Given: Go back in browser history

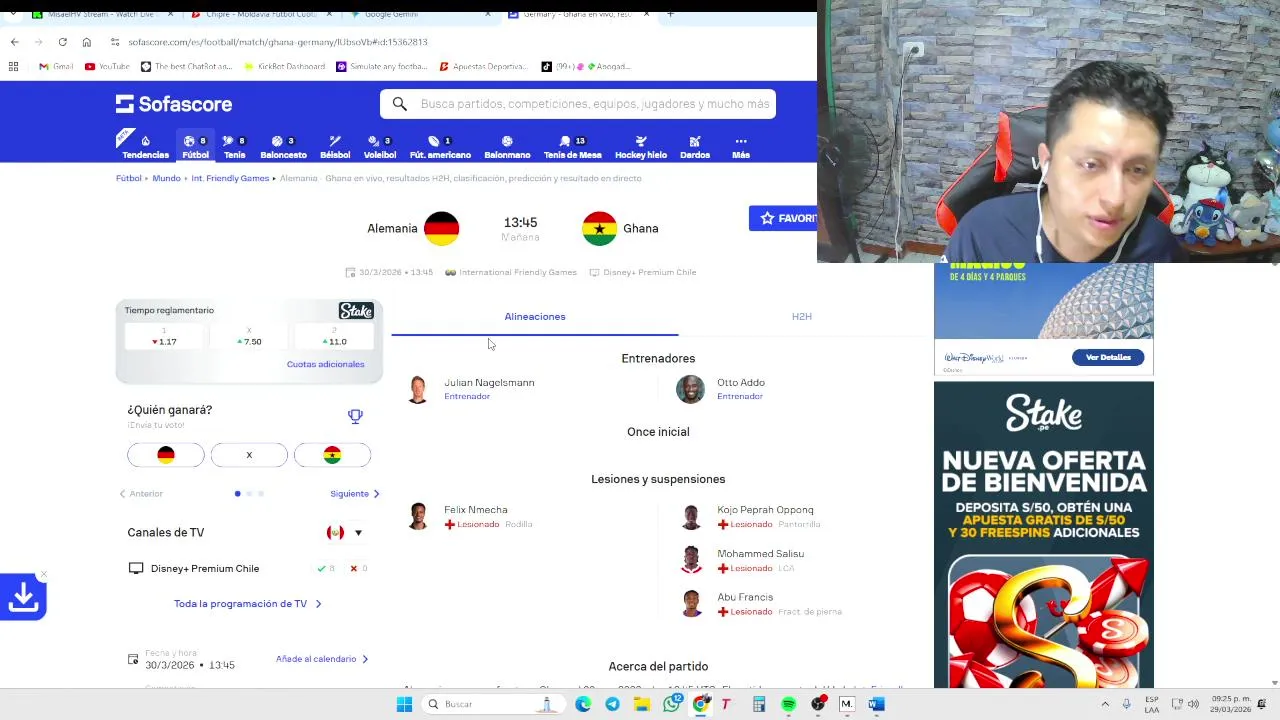Looking at the screenshot, I should click(14, 42).
